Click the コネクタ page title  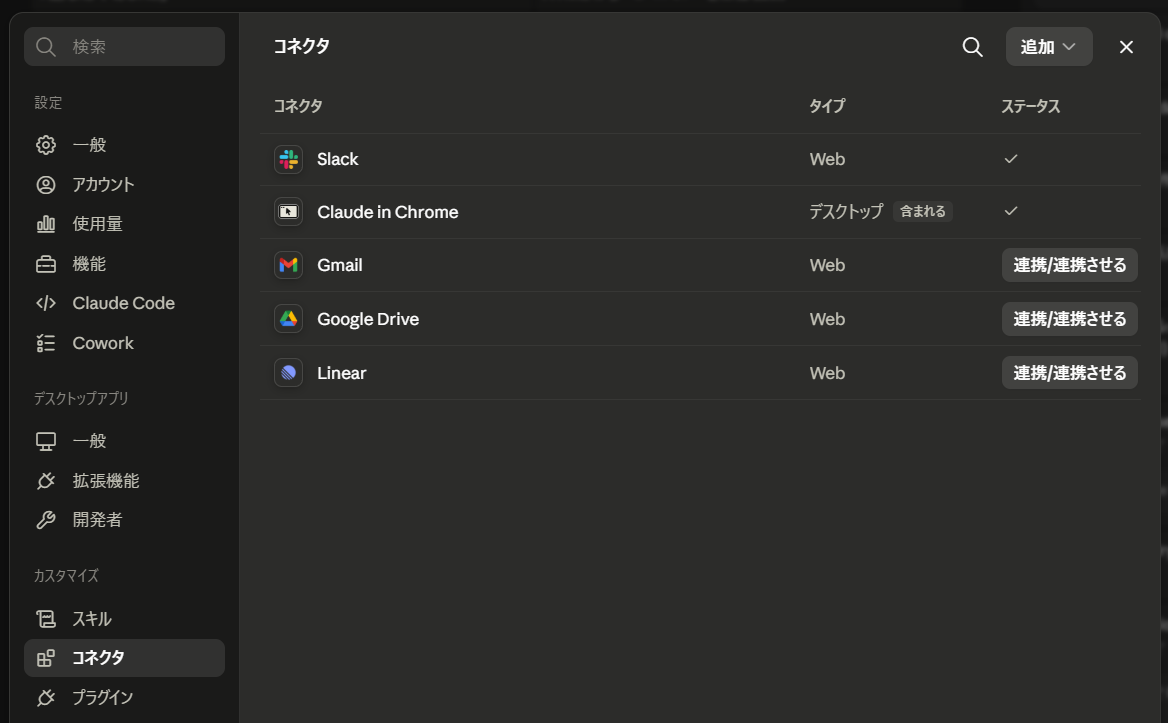[302, 46]
